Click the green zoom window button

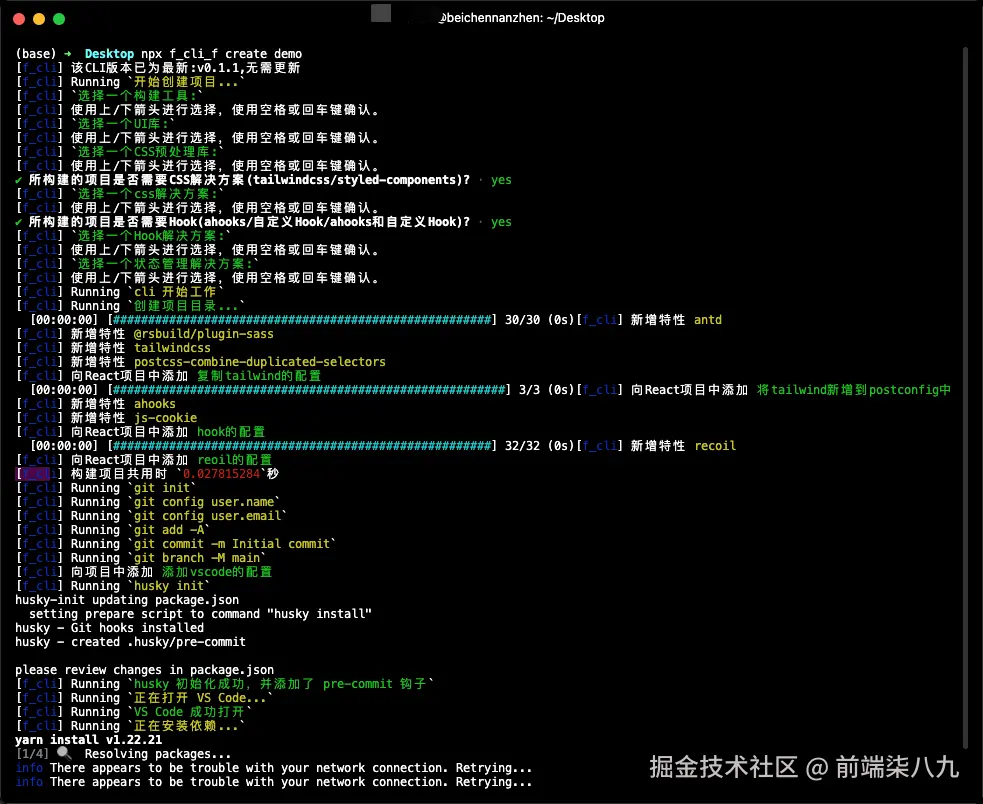[x=59, y=19]
